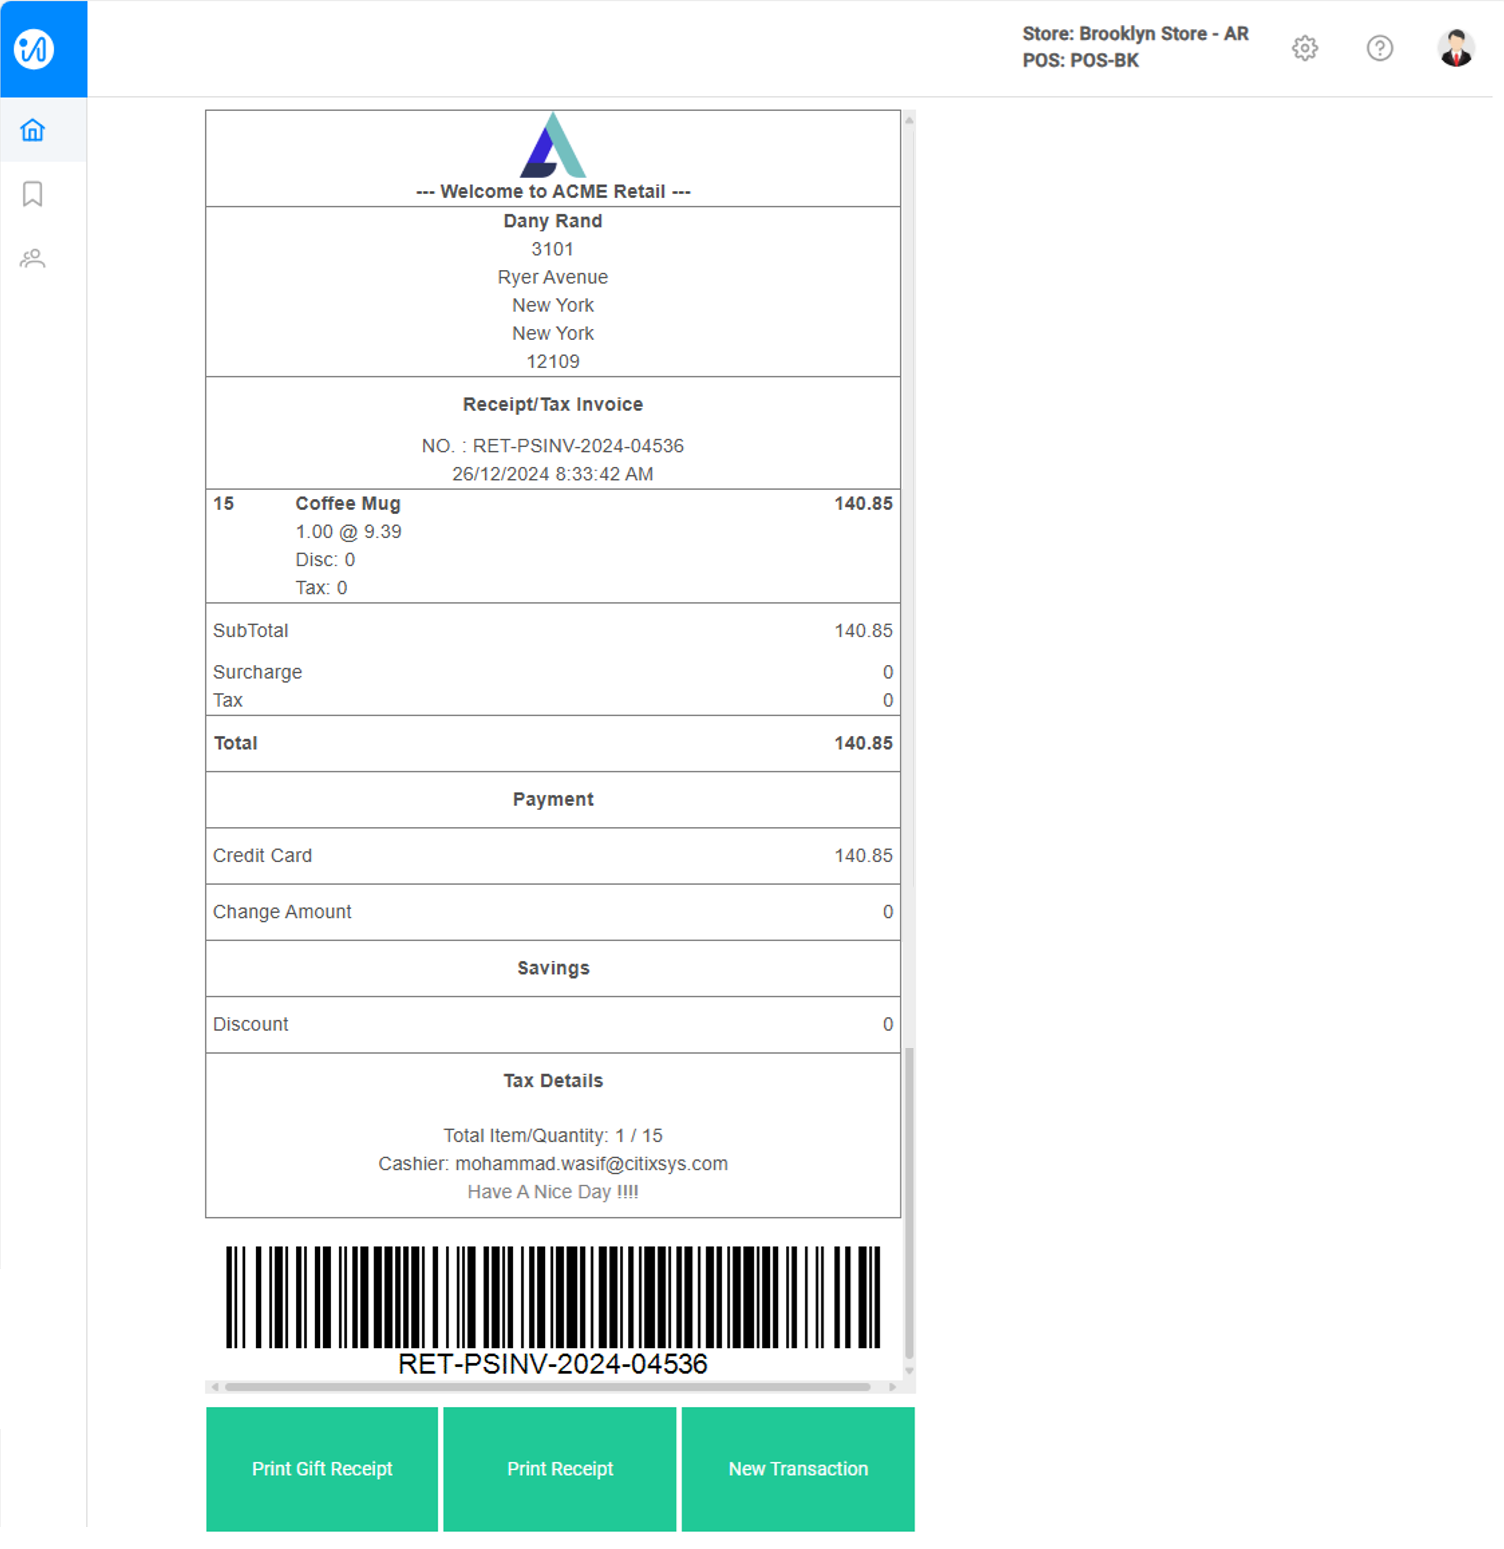Screen dimensions: 1504x1549
Task: Click the date 26/12/2024 8:33:42 AM
Action: (x=553, y=474)
